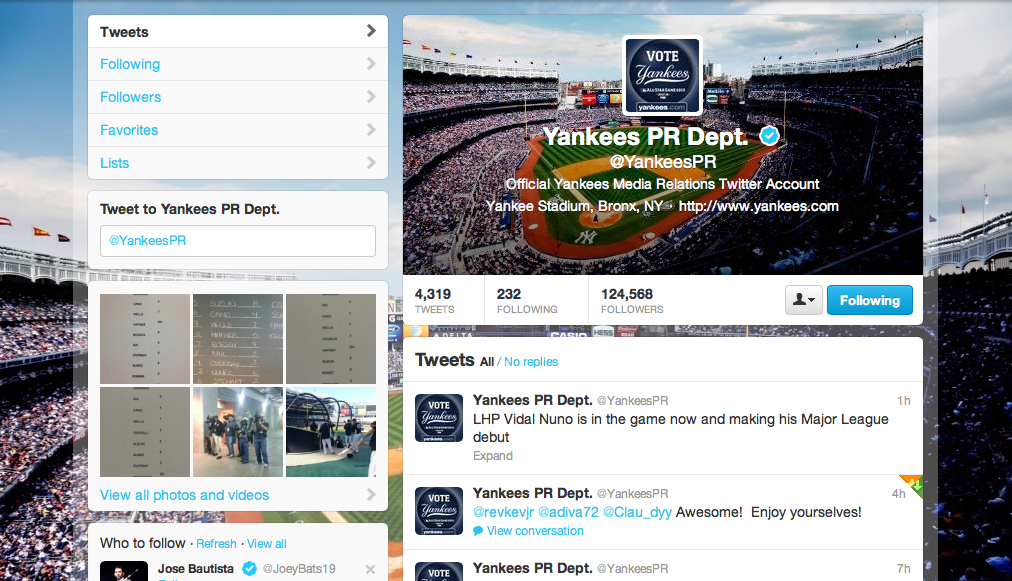Open the http://www.yankees.com profile link
Image resolution: width=1012 pixels, height=581 pixels.
[758, 206]
